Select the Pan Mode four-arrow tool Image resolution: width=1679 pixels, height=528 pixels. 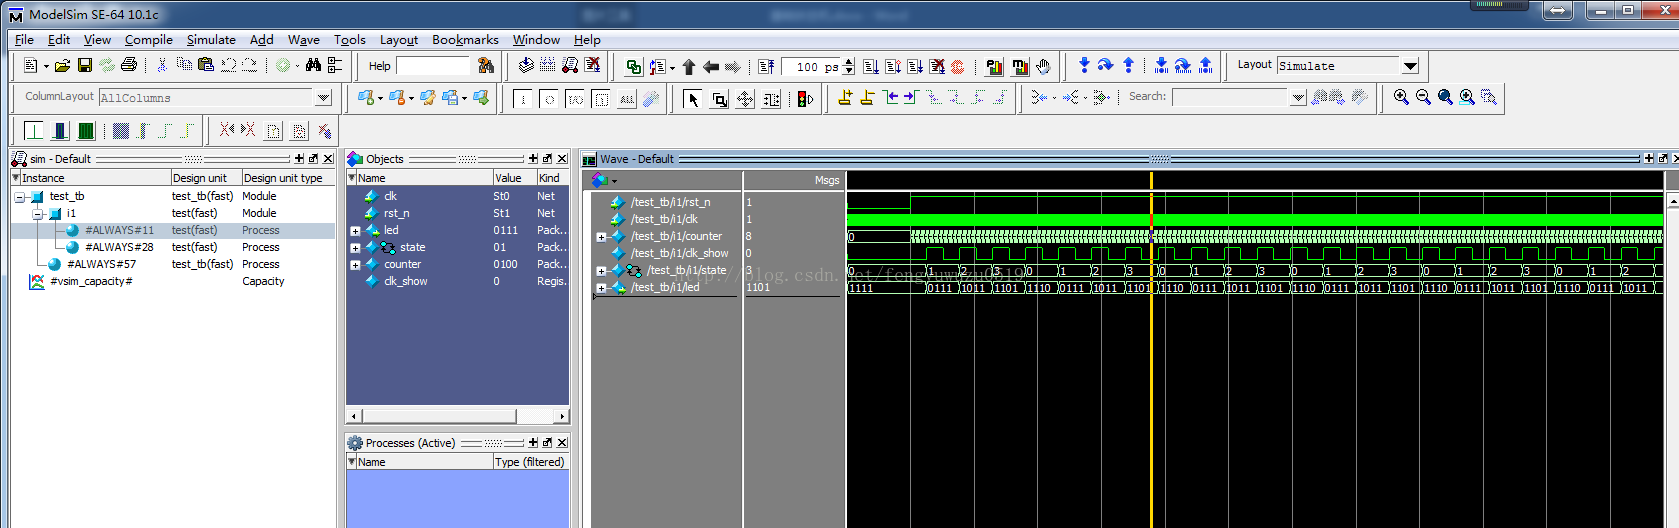(745, 99)
